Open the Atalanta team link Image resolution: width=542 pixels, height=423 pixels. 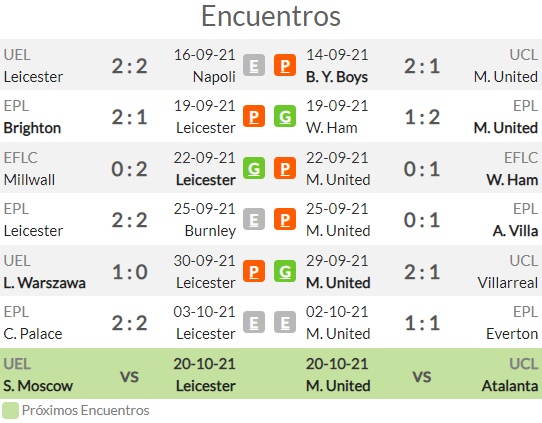click(510, 386)
